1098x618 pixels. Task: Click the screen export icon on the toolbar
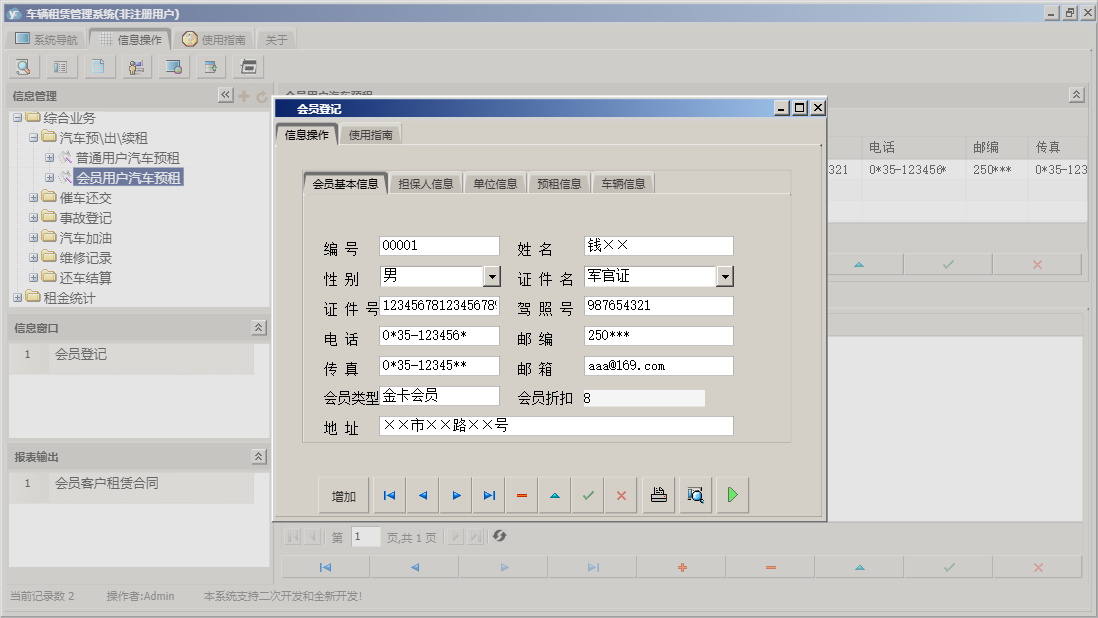[174, 67]
